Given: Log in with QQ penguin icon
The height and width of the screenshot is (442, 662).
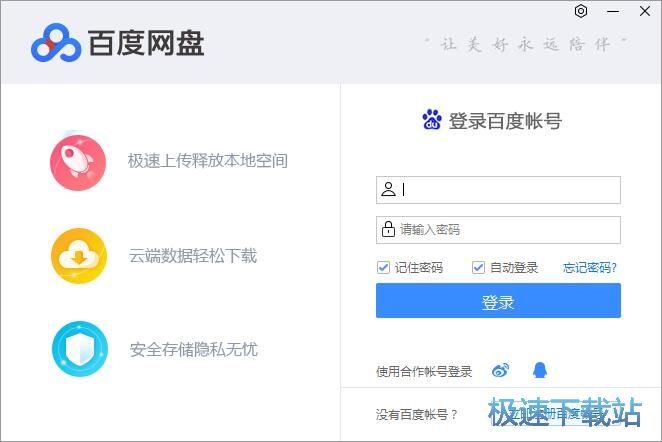Looking at the screenshot, I should [x=540, y=370].
